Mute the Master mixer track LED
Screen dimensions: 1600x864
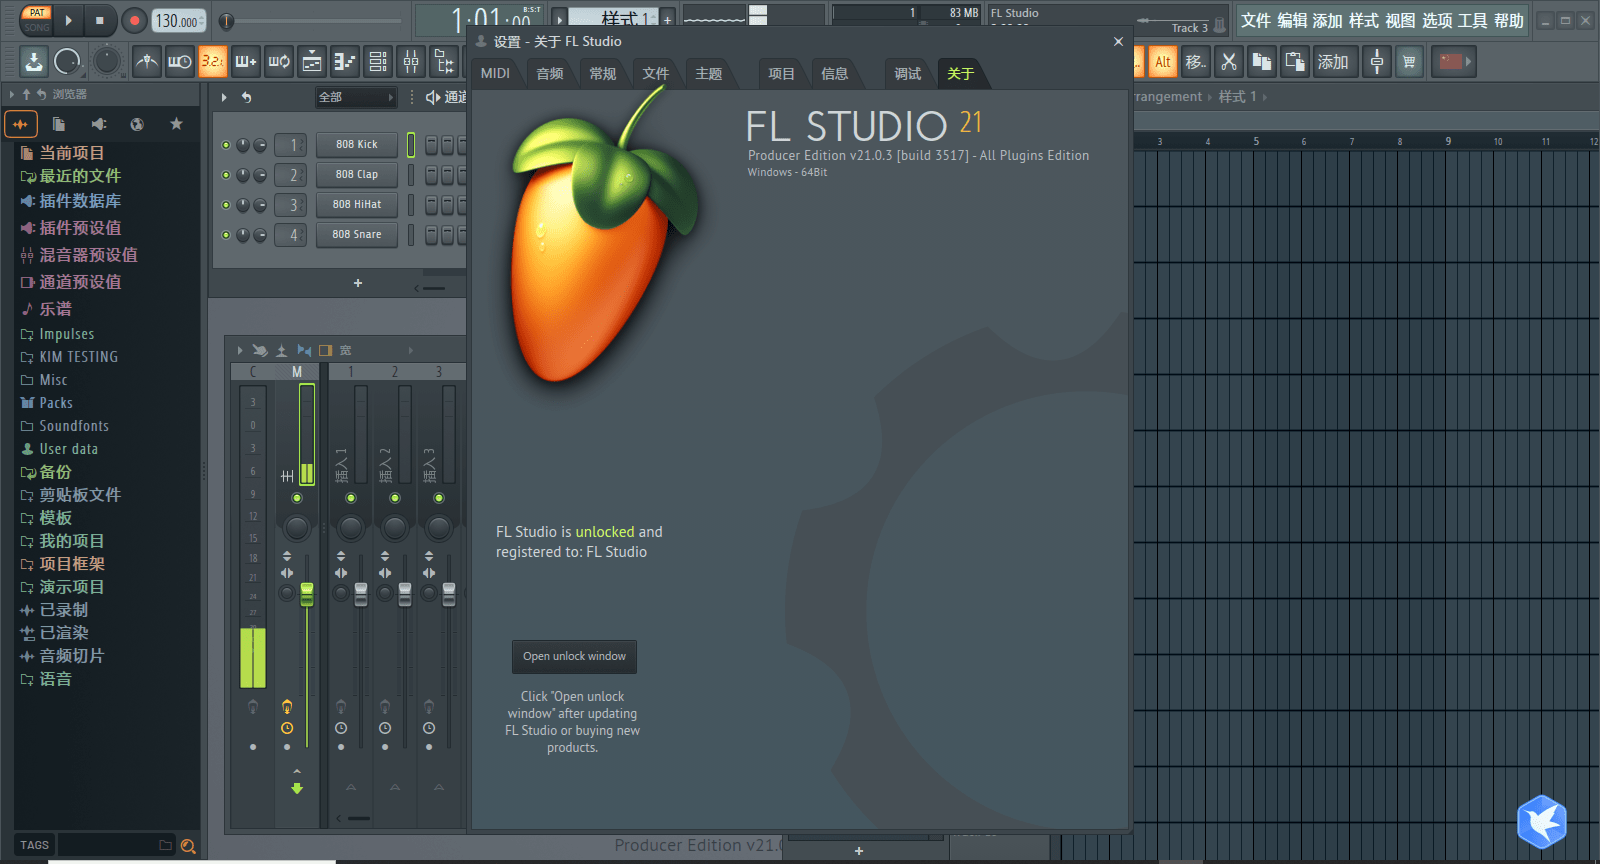pyautogui.click(x=297, y=498)
